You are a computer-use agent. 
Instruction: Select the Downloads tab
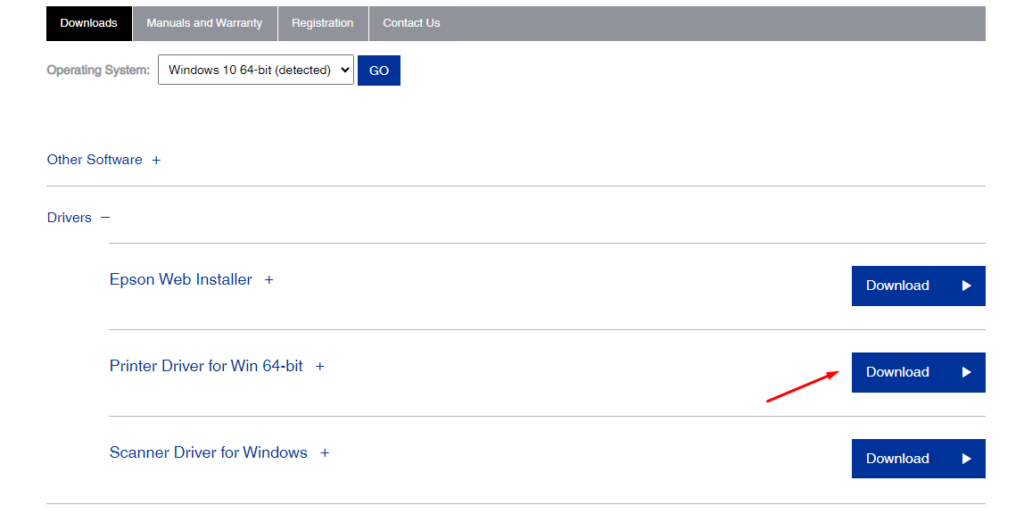tap(88, 23)
